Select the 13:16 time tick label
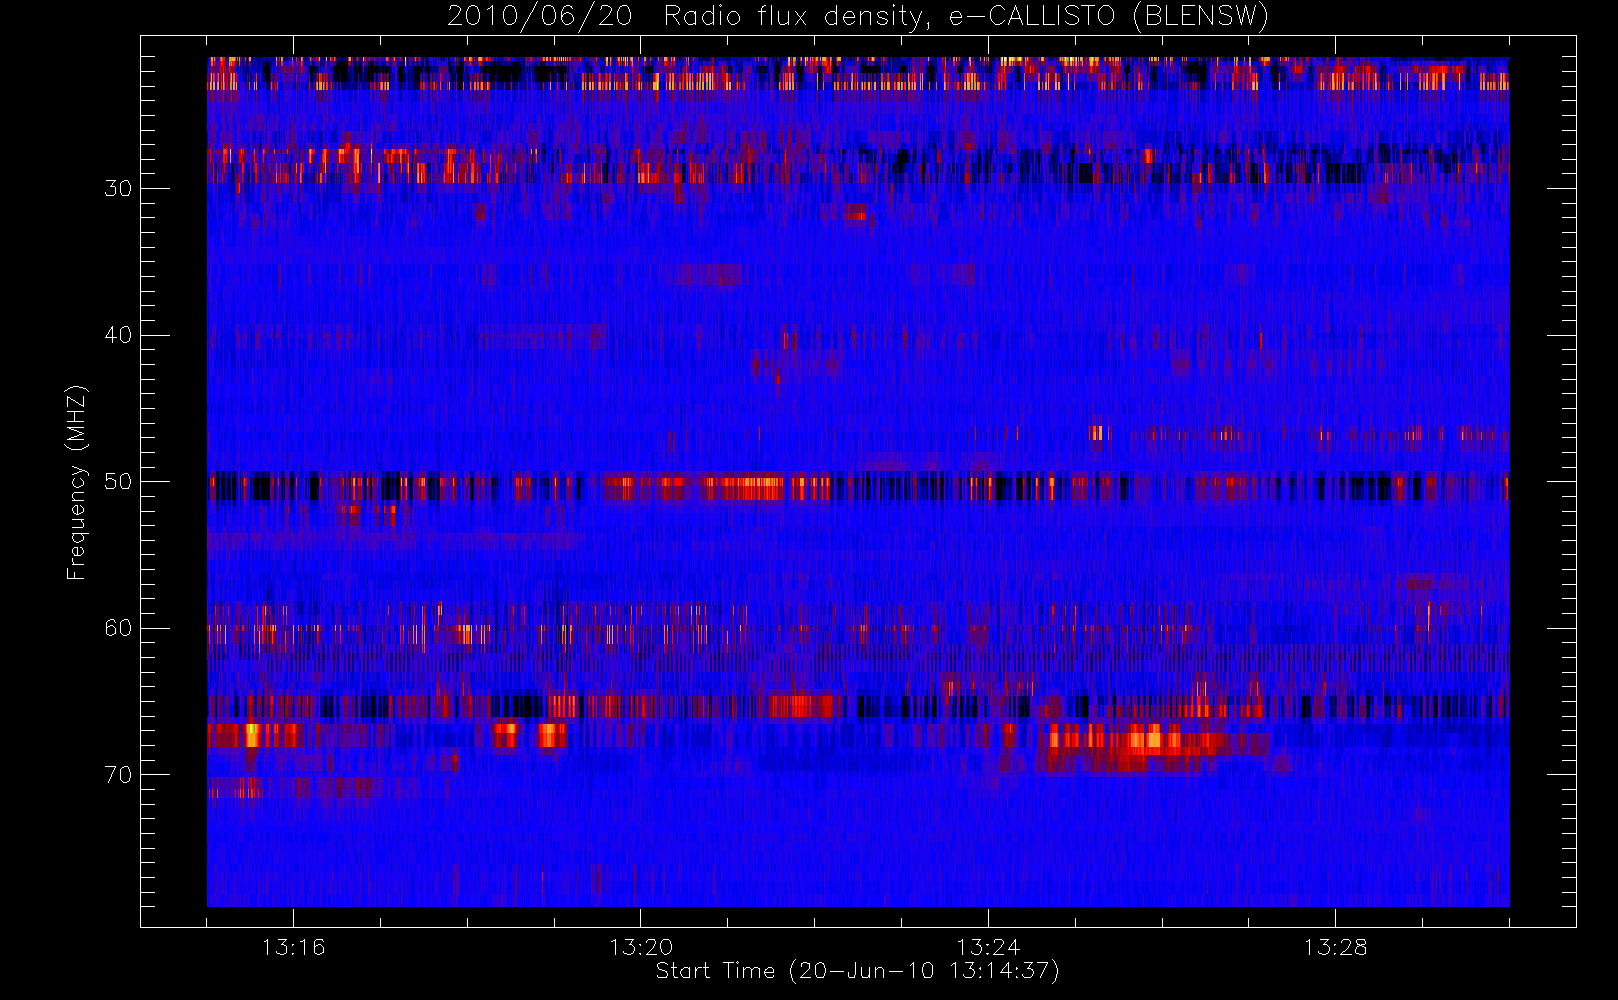This screenshot has width=1618, height=1000. [293, 947]
